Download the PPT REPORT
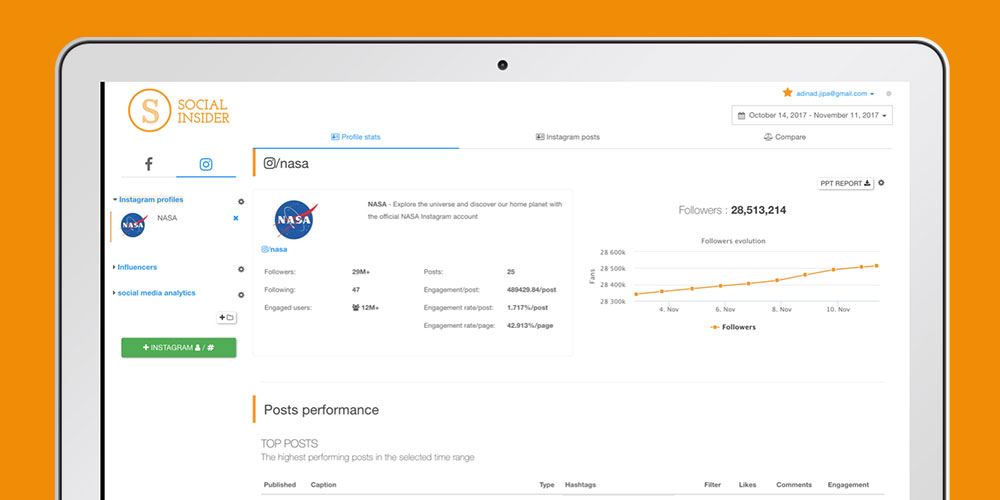Image resolution: width=1000 pixels, height=500 pixels. click(x=846, y=184)
